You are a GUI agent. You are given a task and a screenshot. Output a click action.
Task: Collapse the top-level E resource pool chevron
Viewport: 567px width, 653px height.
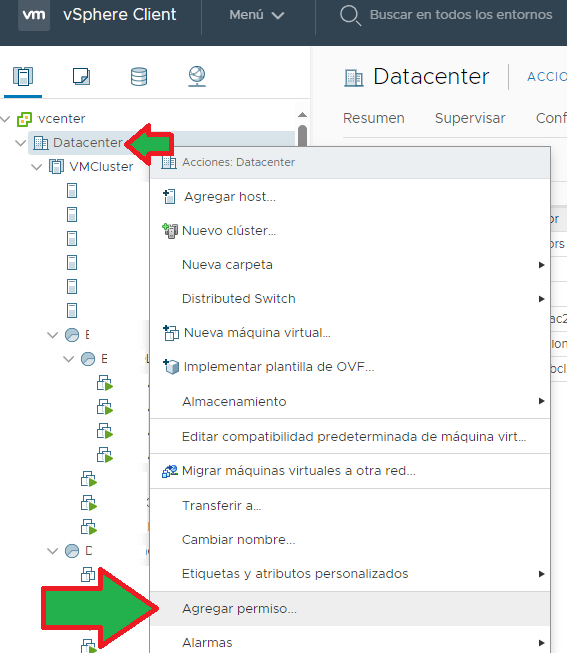[52, 335]
